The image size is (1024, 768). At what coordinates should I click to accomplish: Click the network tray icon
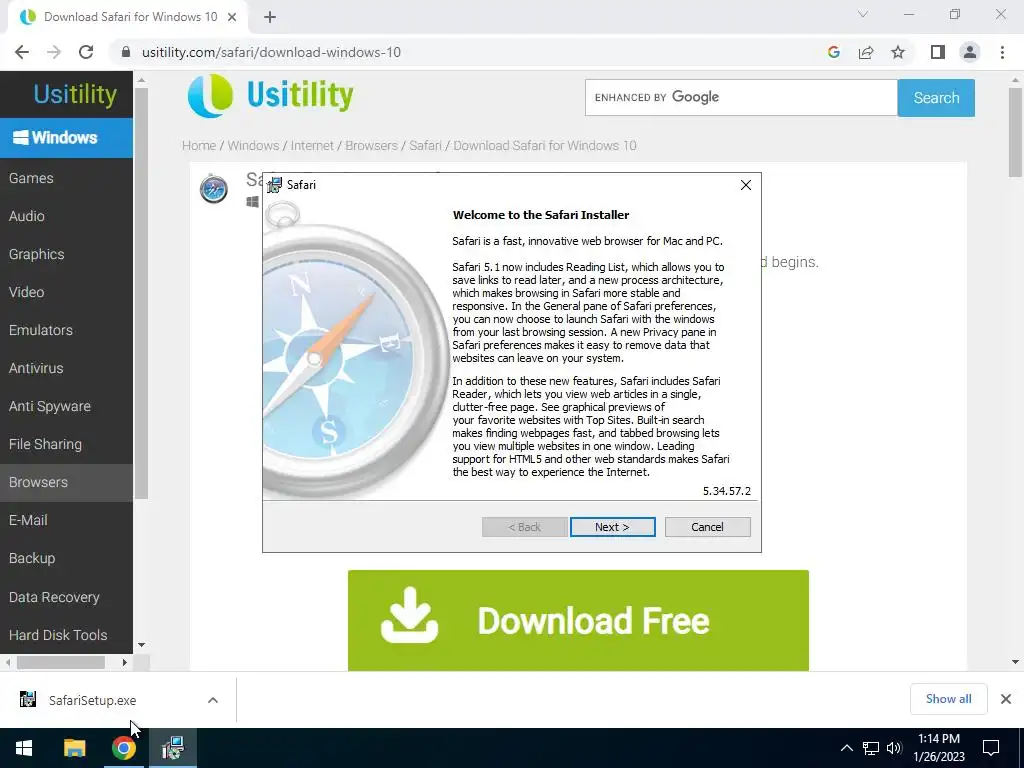pyautogui.click(x=871, y=748)
